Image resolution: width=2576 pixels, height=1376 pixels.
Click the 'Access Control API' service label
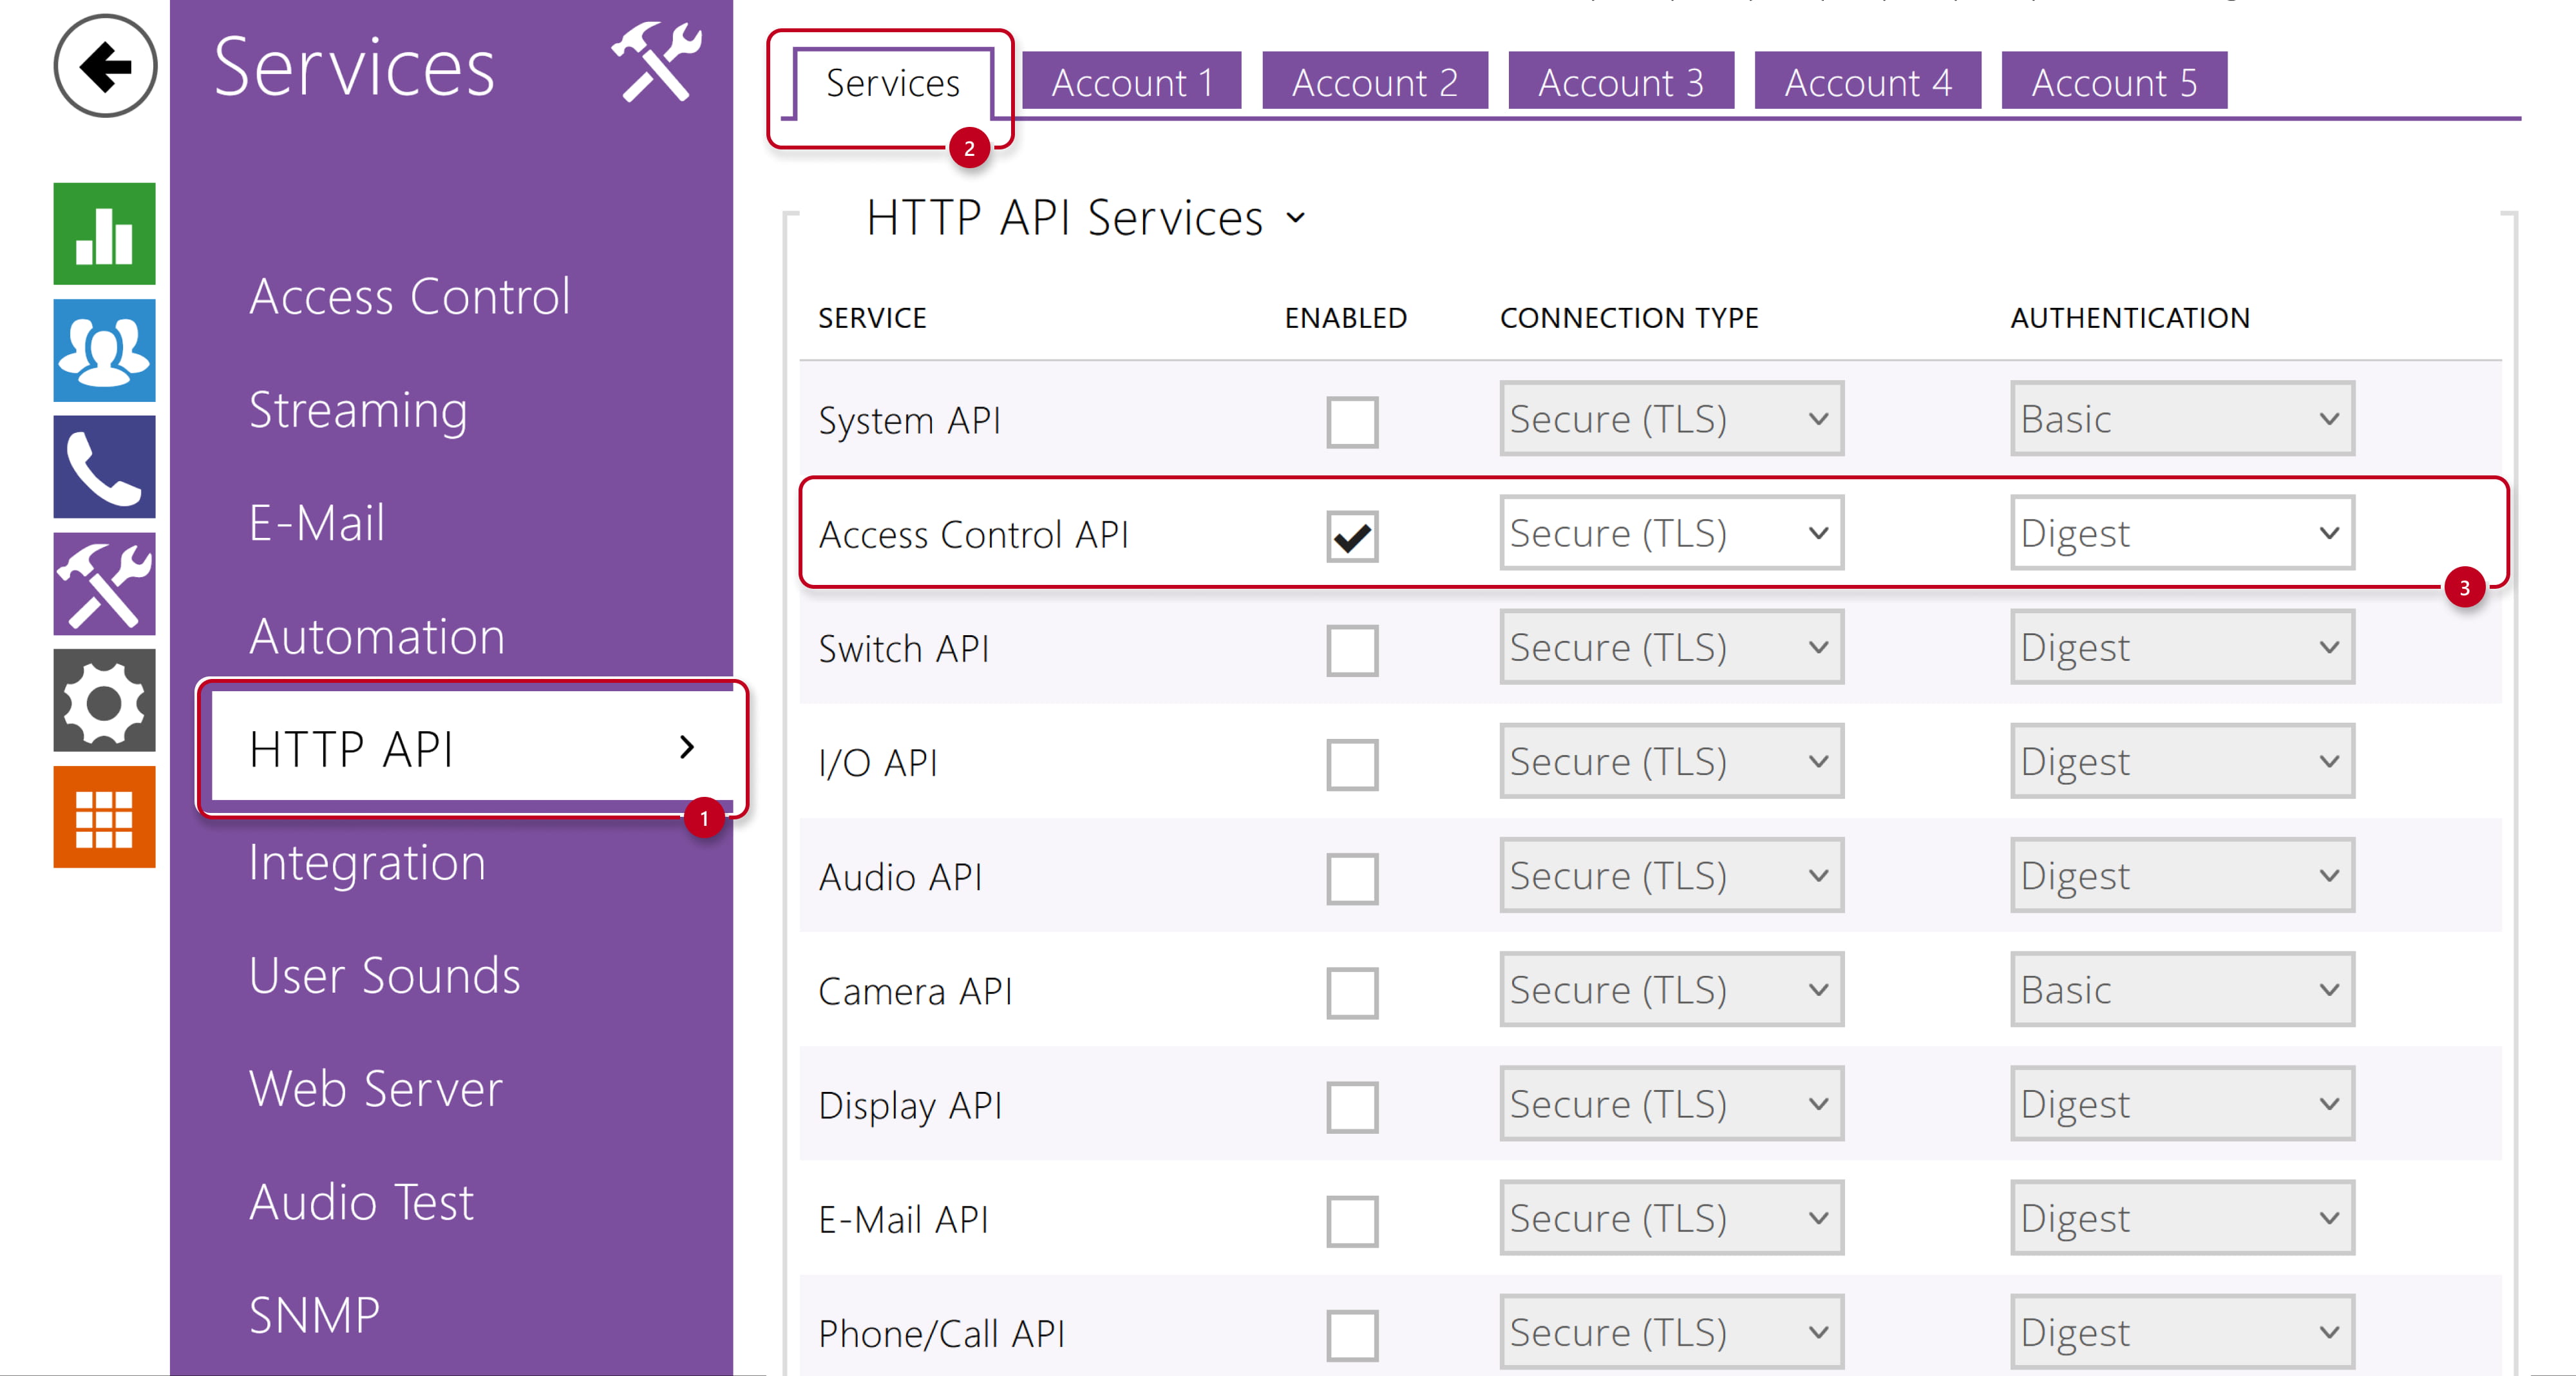pyautogui.click(x=973, y=535)
